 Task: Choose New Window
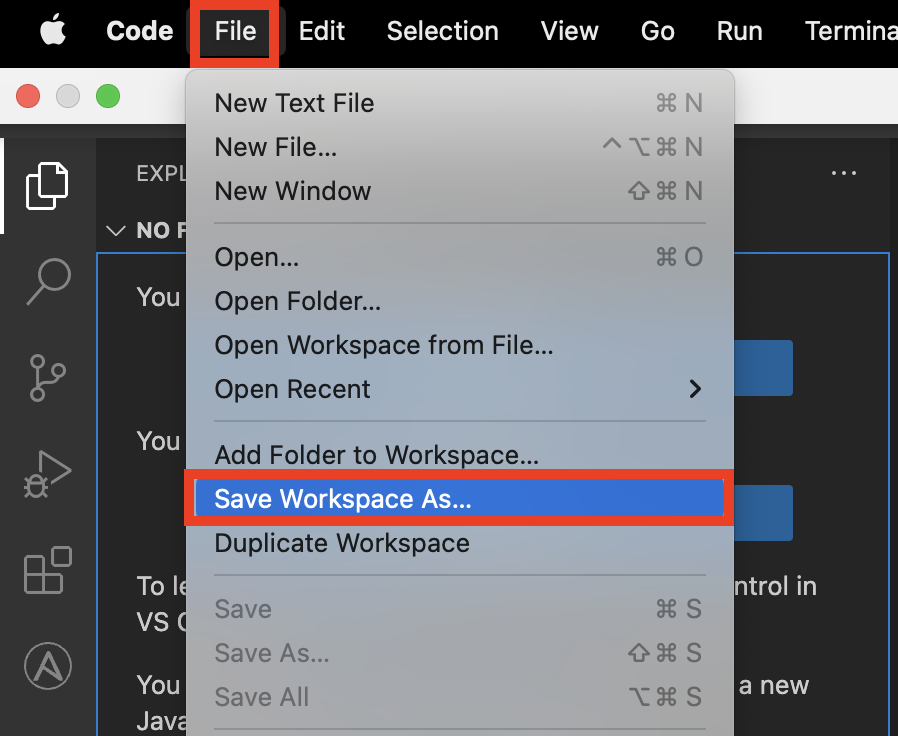(x=460, y=191)
